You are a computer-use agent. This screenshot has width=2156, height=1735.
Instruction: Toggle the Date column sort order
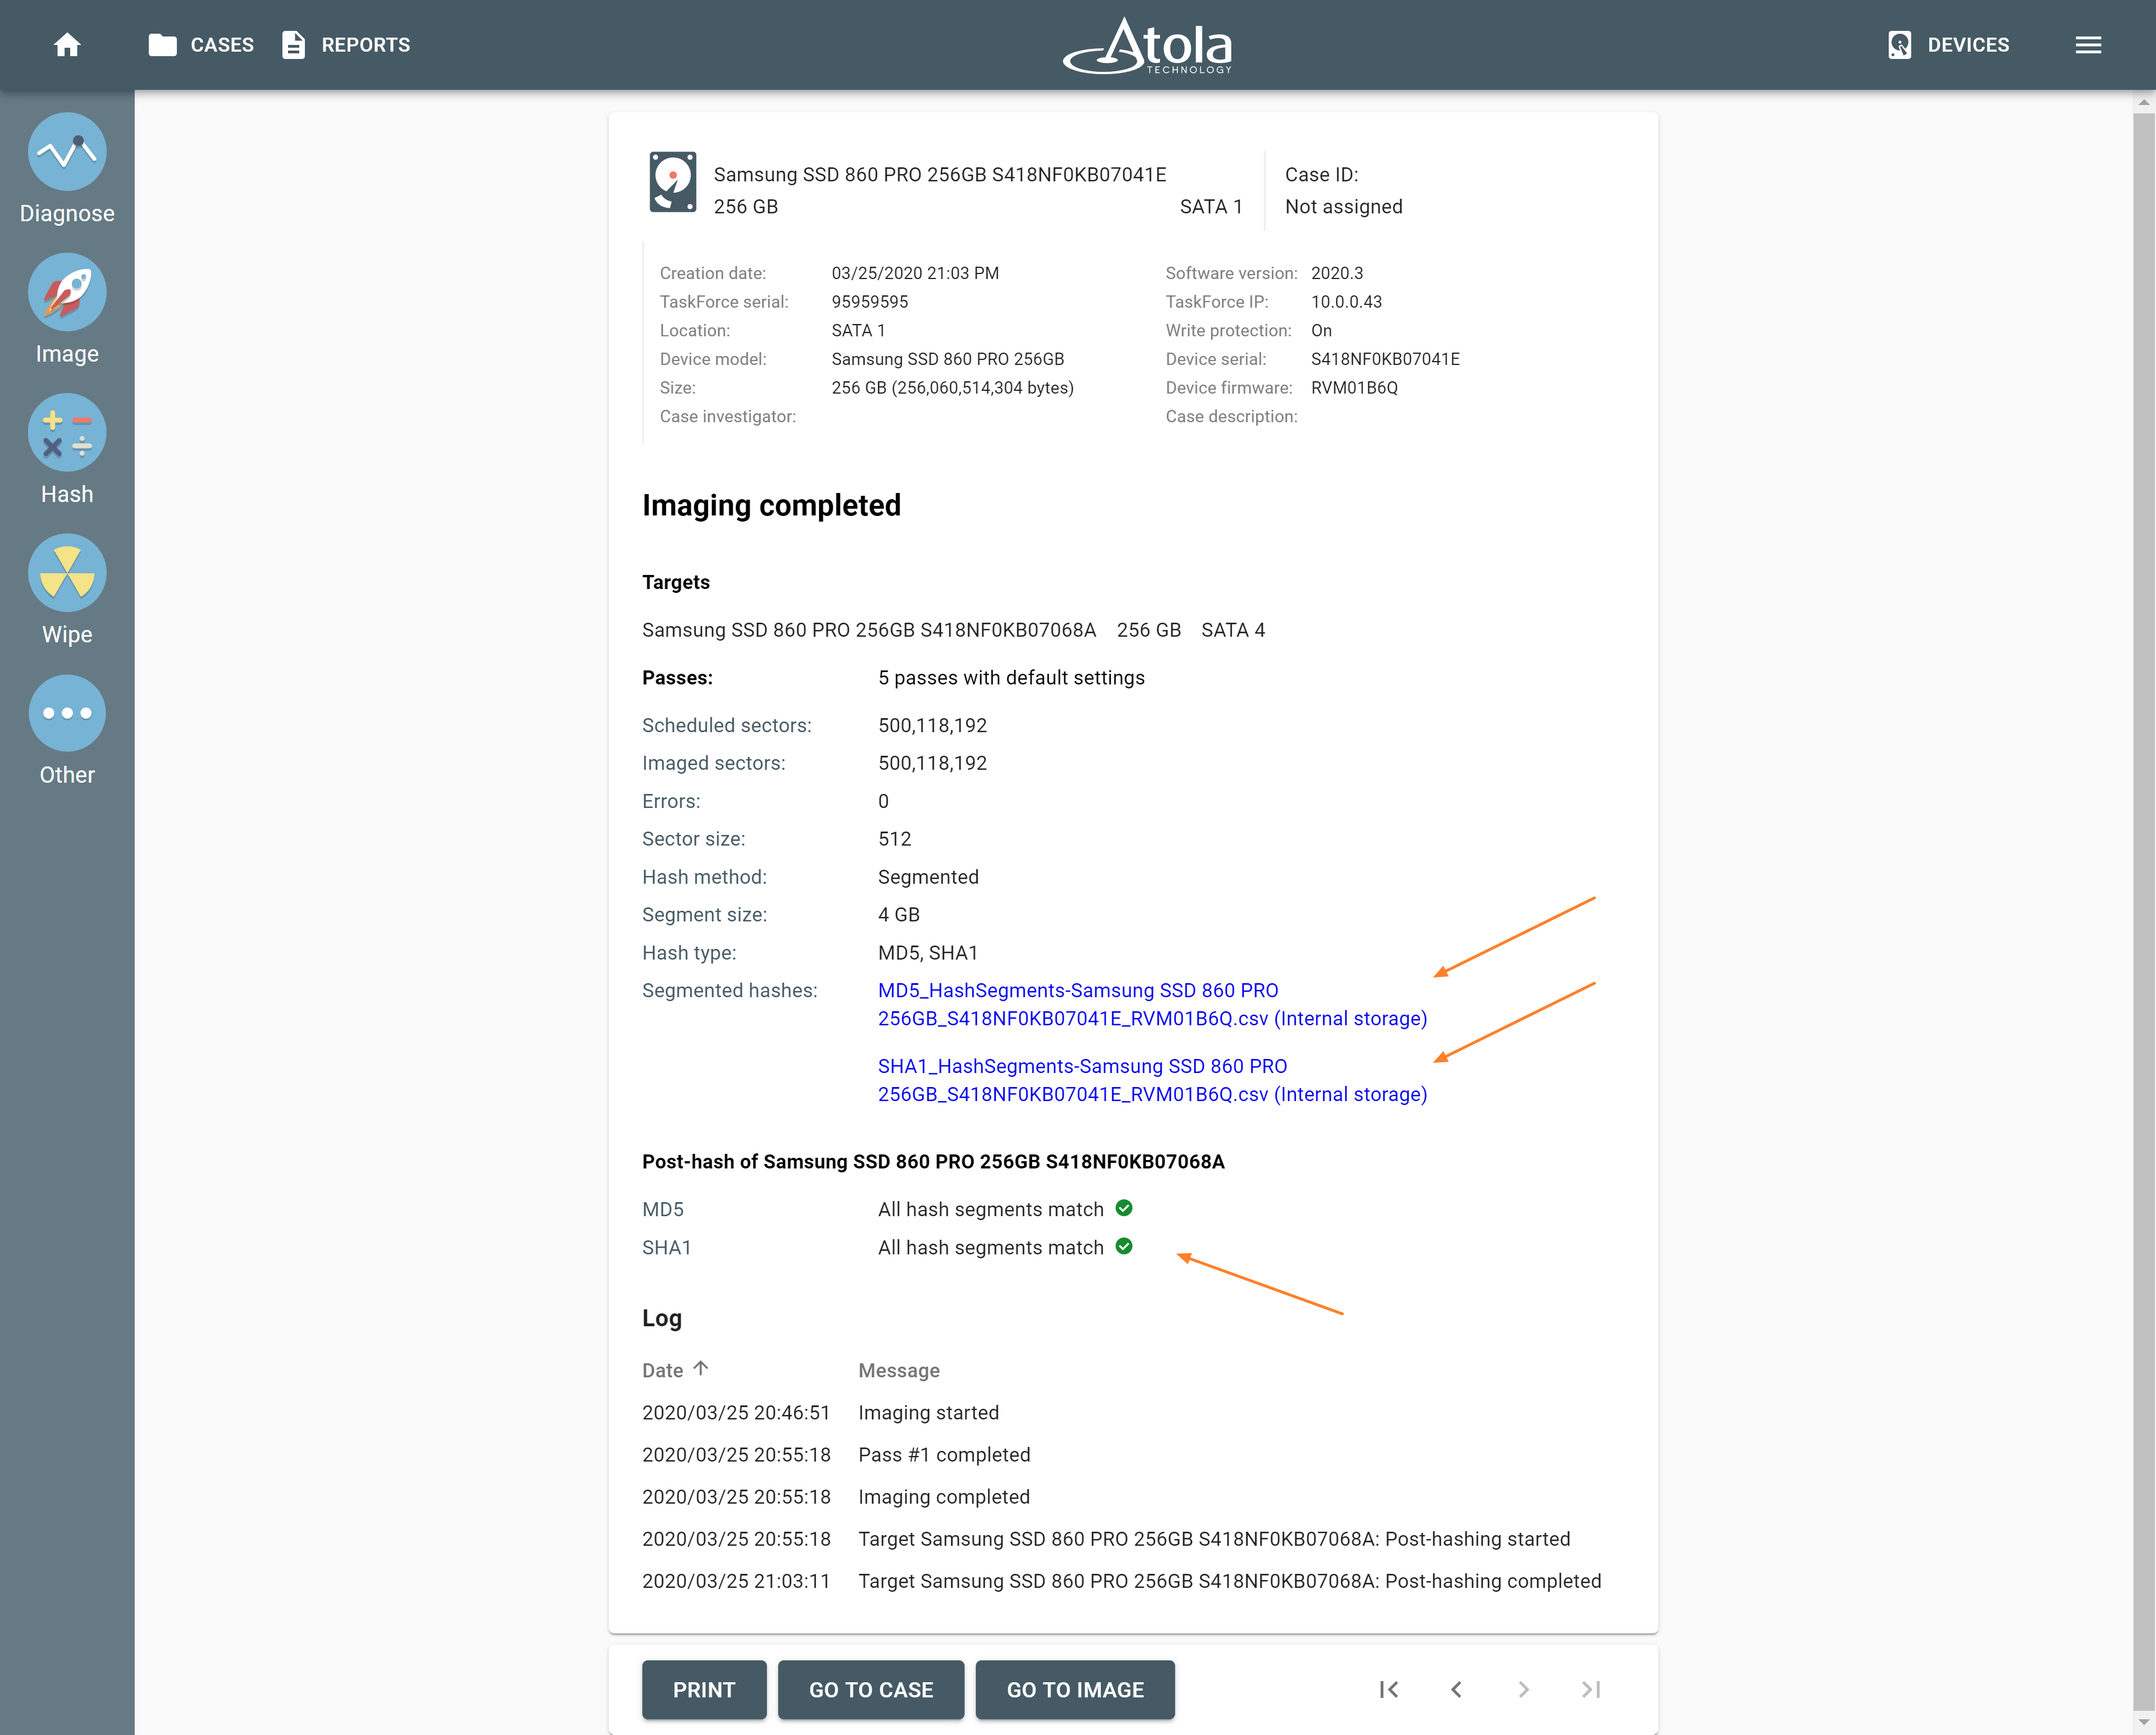(x=677, y=1369)
